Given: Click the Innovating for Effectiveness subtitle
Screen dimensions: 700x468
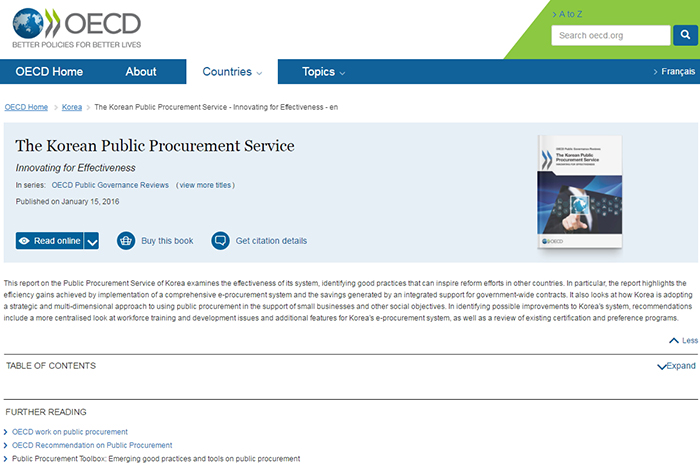Looking at the screenshot, I should (x=75, y=168).
